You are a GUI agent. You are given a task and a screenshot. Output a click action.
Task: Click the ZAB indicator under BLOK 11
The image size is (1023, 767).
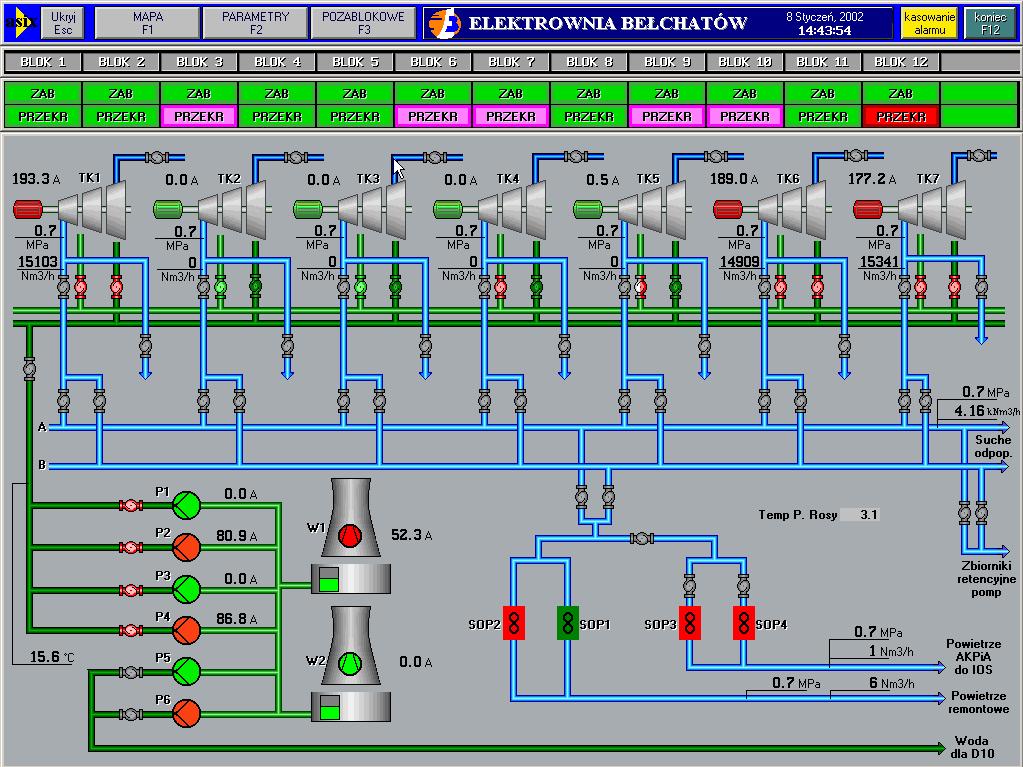pyautogui.click(x=822, y=93)
